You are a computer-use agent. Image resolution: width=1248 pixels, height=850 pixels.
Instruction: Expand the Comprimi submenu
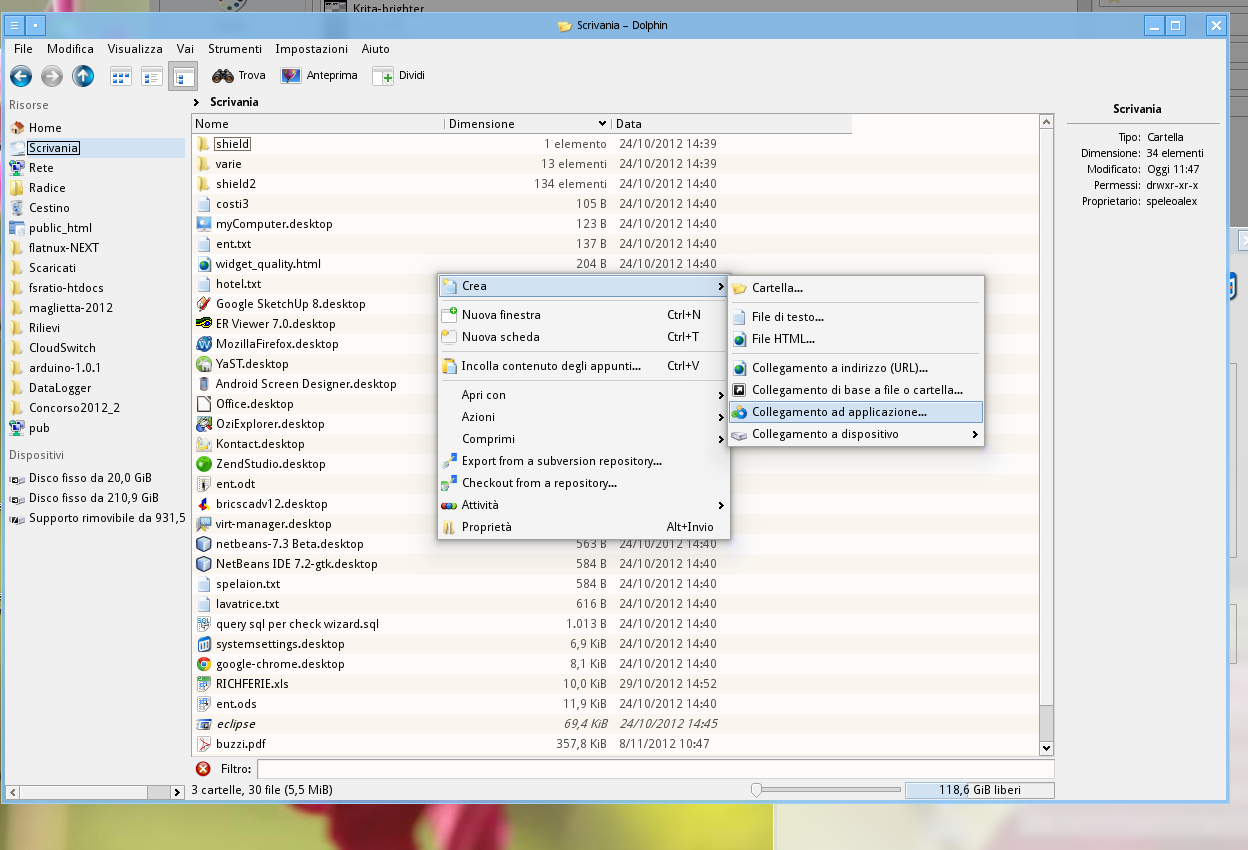coord(584,439)
